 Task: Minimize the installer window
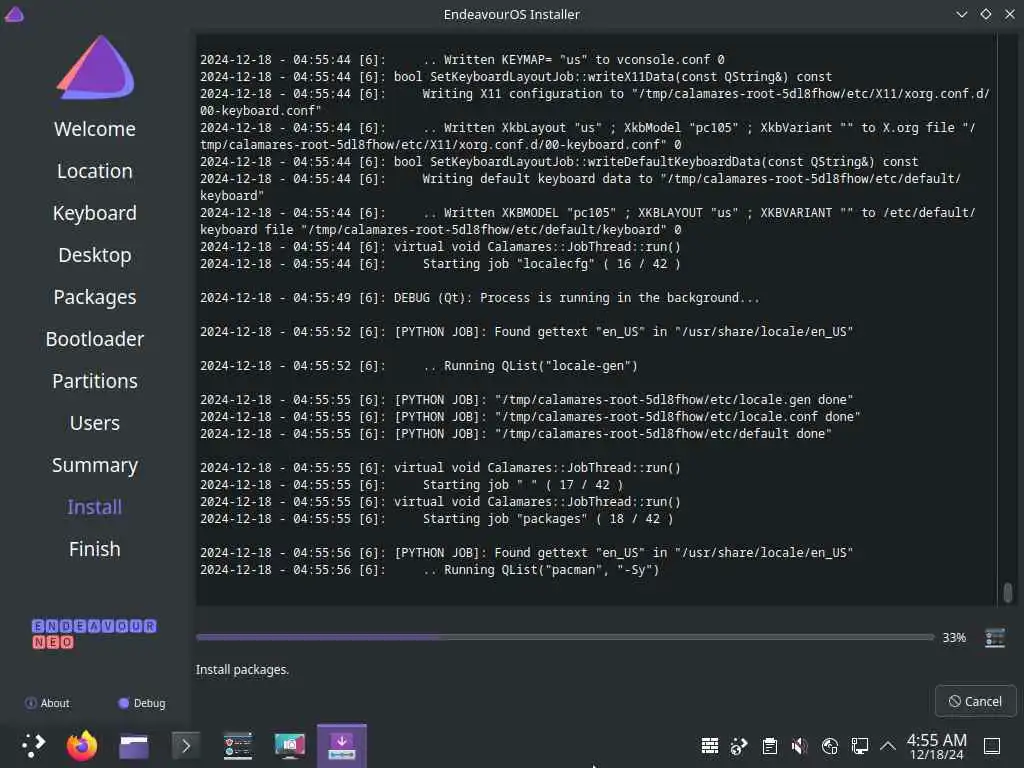coord(961,14)
